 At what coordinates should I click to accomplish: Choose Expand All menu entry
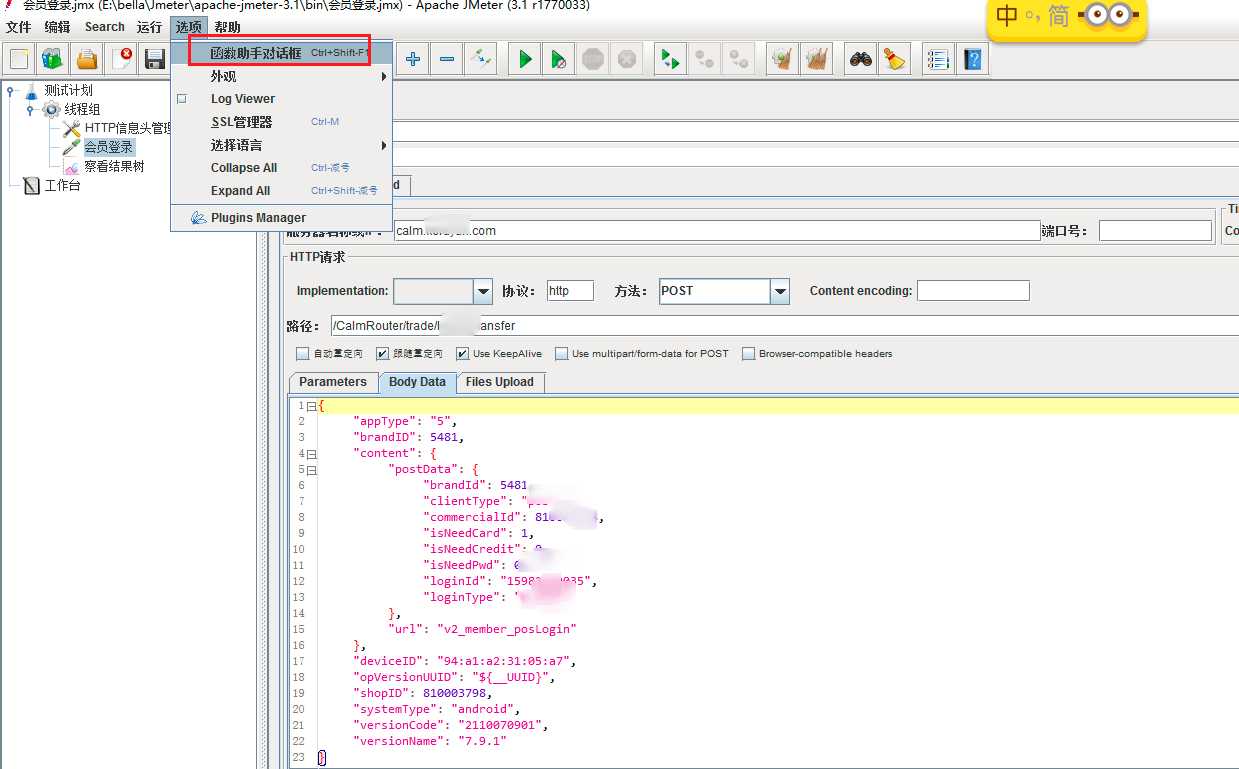(x=281, y=191)
